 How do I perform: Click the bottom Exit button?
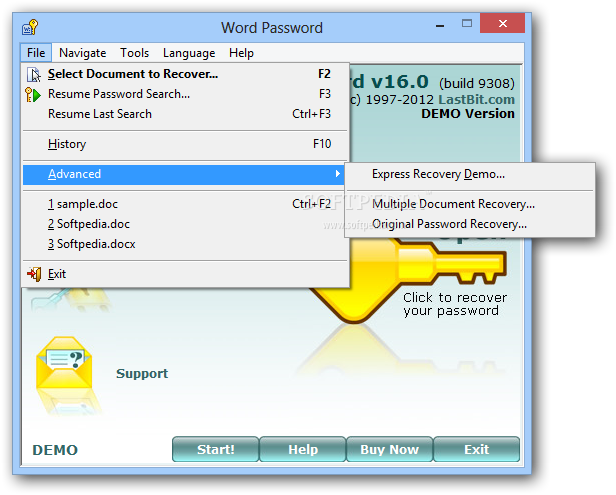click(477, 449)
